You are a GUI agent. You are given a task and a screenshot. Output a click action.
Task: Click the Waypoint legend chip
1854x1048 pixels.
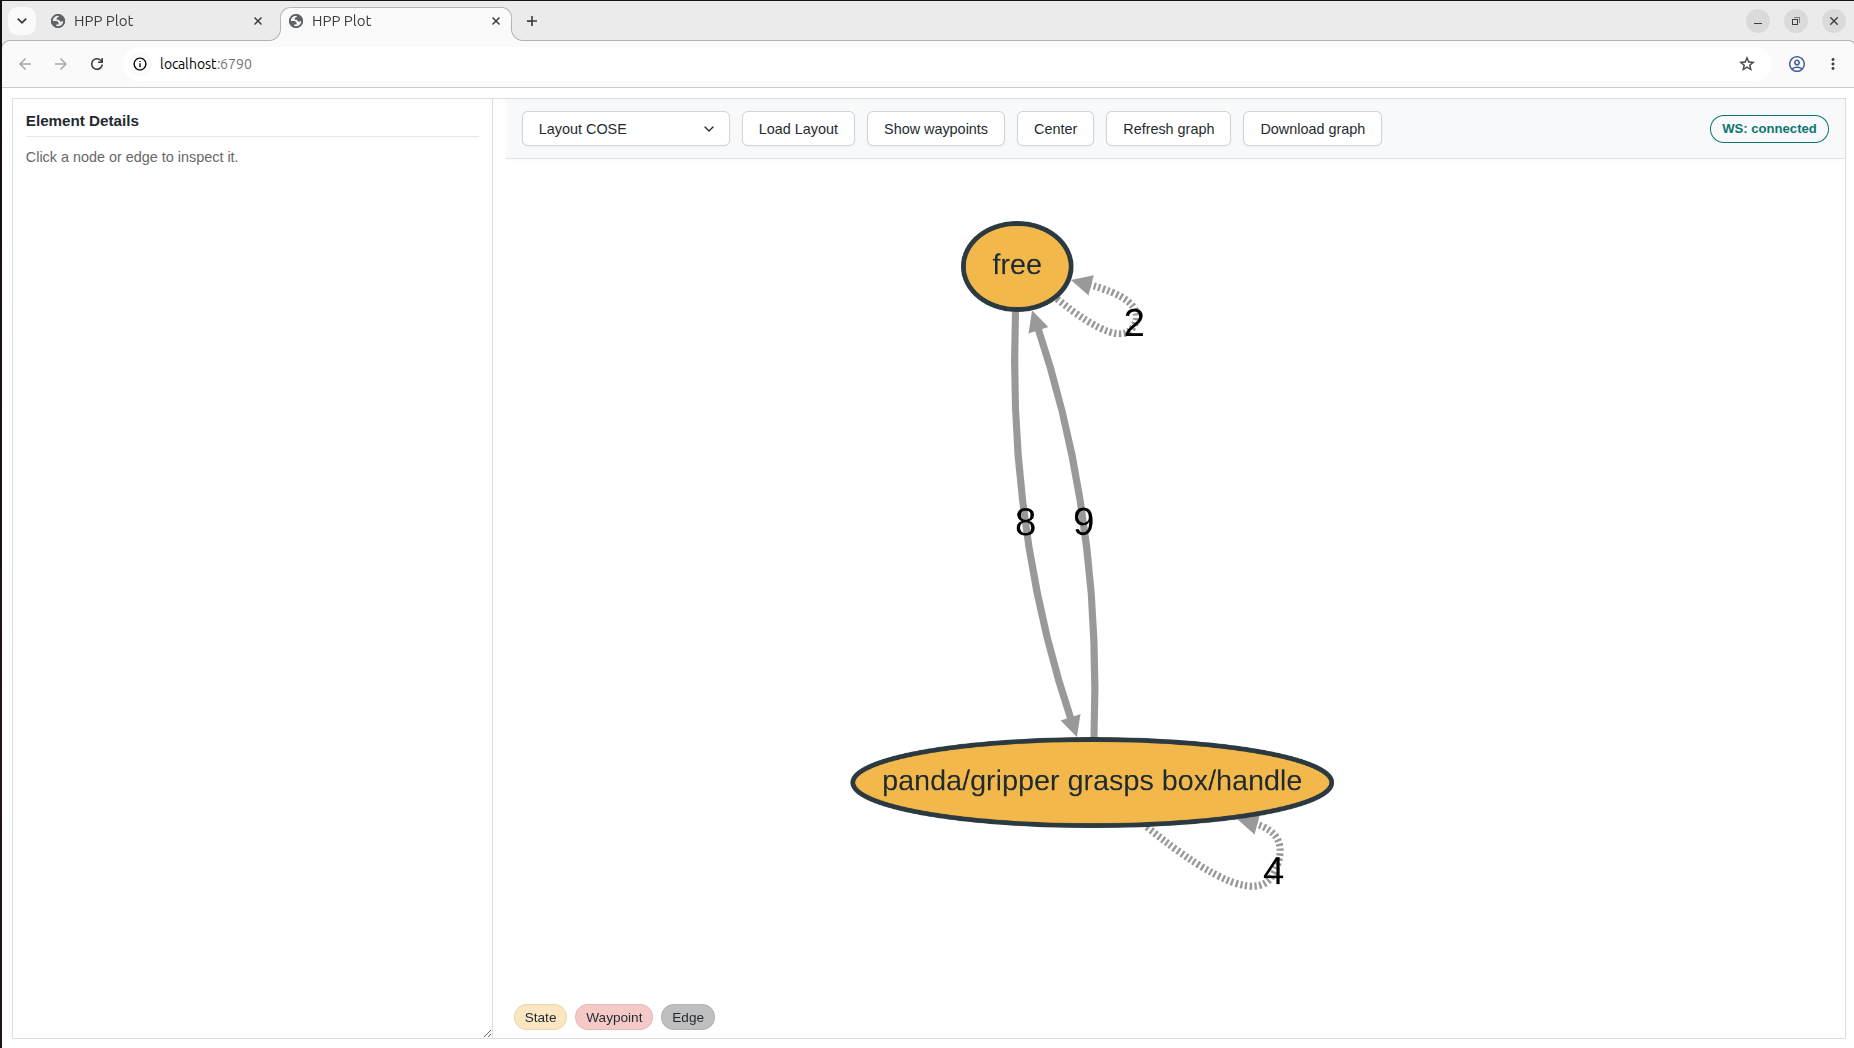[614, 1017]
